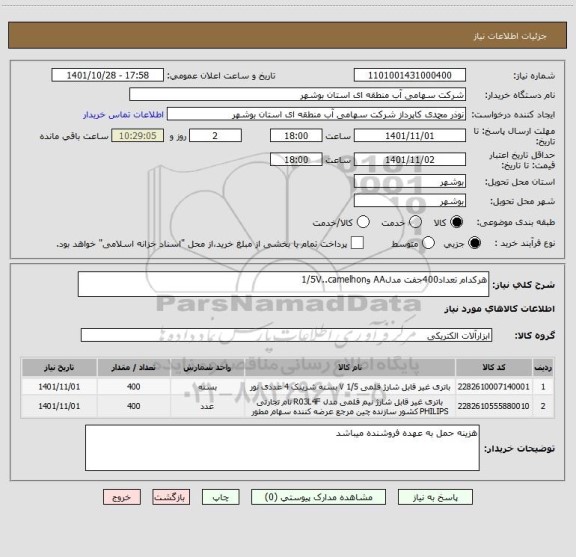Select the کالا/خدمت radio button
The image size is (576, 557).
click(x=363, y=222)
